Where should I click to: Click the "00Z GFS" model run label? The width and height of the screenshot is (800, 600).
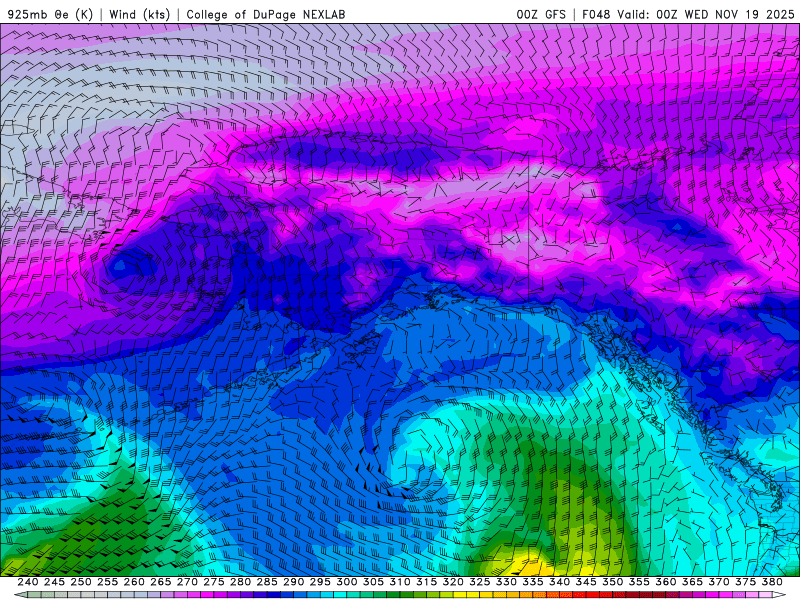coord(541,14)
